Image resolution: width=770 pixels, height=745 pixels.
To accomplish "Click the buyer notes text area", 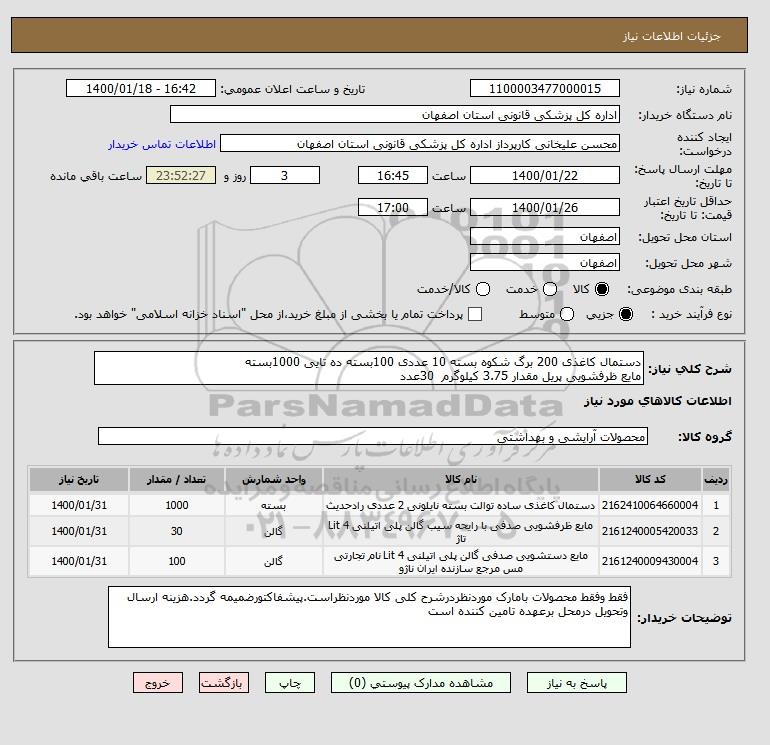I will 369,617.
